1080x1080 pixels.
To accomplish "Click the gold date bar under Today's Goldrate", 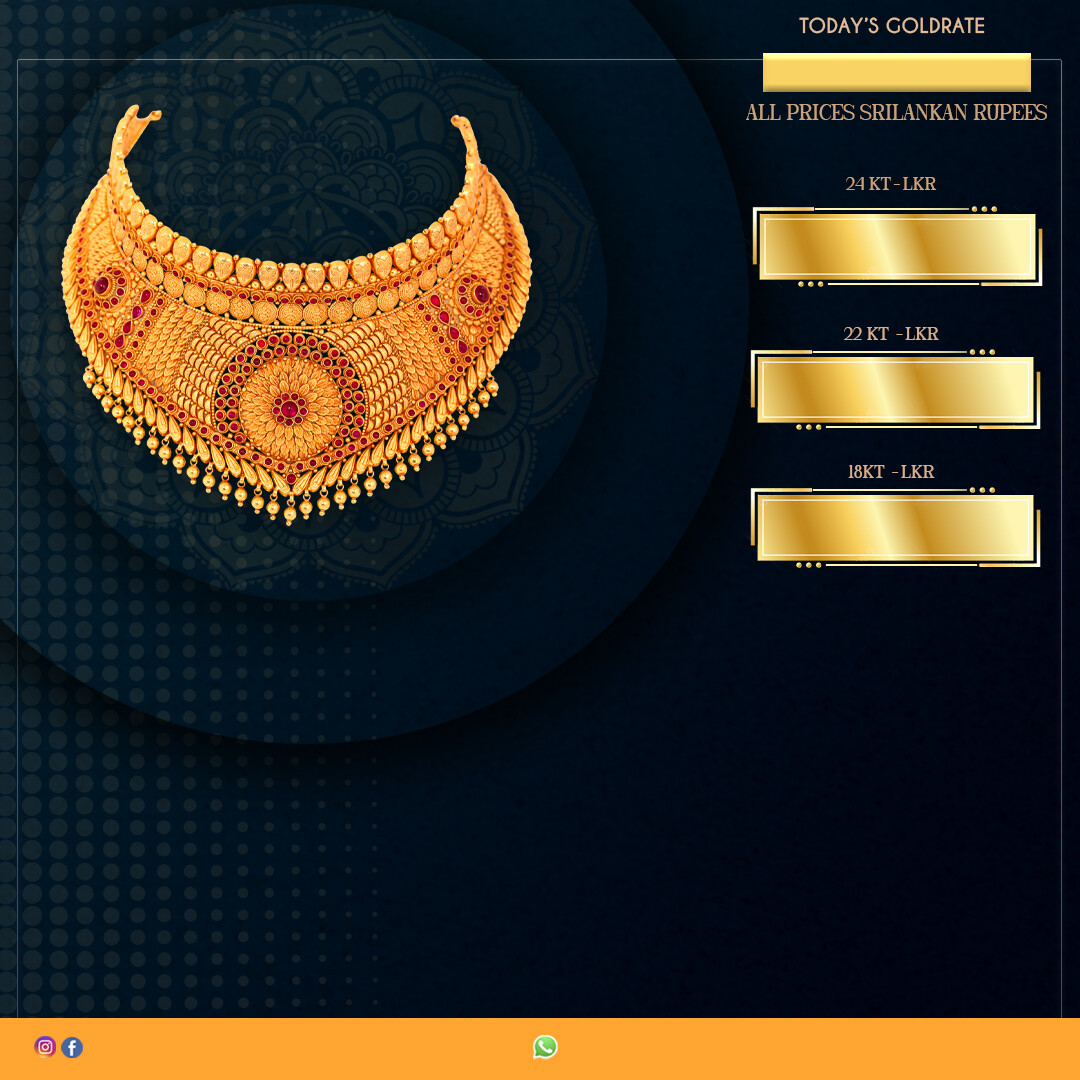I will tap(897, 72).
